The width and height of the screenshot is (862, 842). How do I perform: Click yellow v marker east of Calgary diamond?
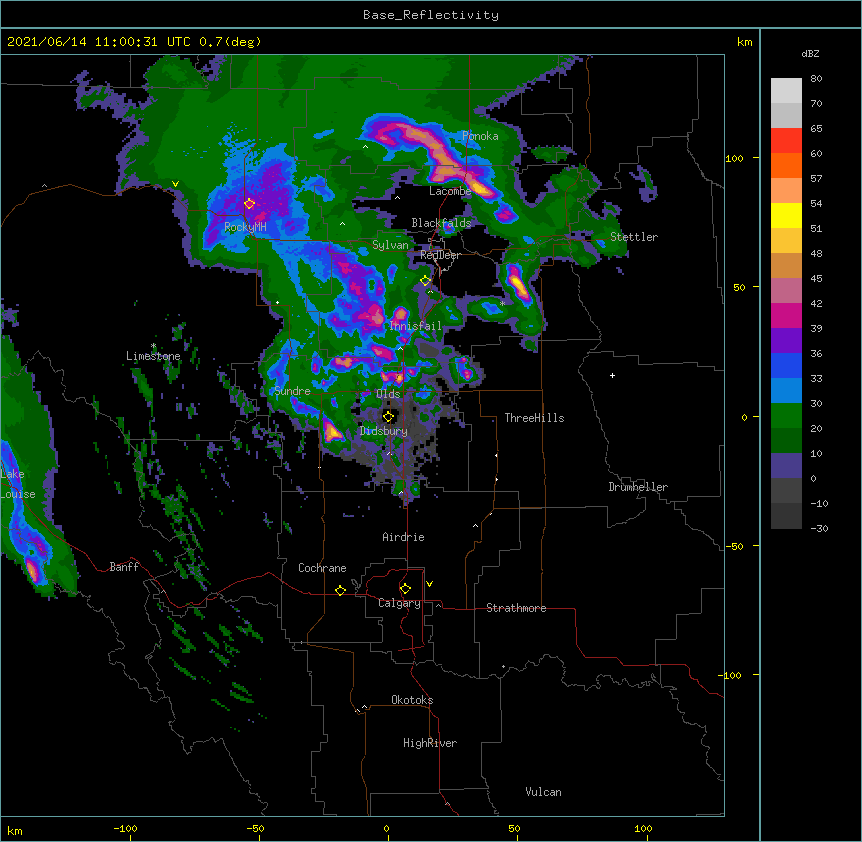pyautogui.click(x=429, y=584)
